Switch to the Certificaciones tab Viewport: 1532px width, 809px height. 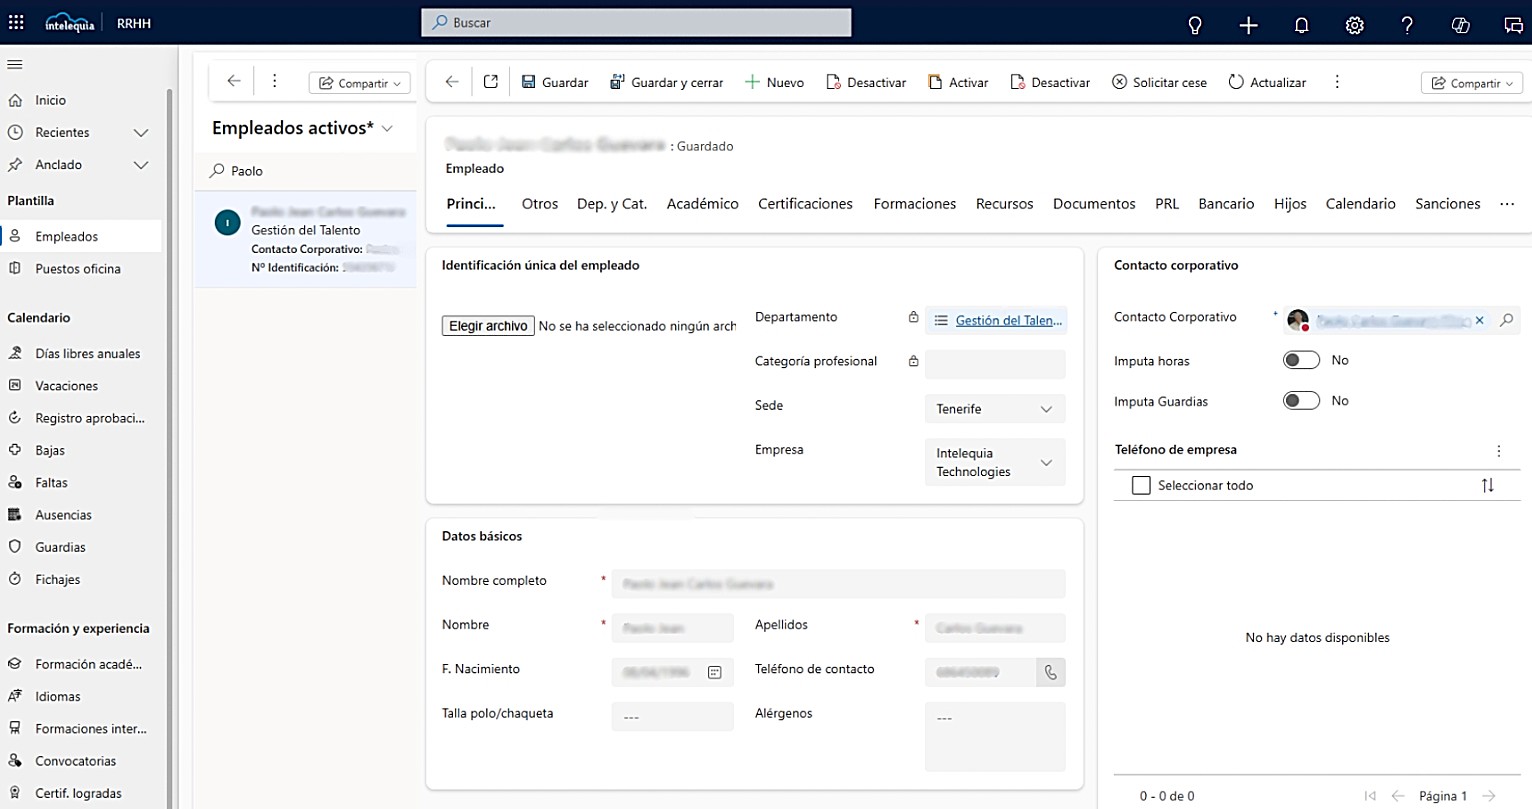coord(805,203)
